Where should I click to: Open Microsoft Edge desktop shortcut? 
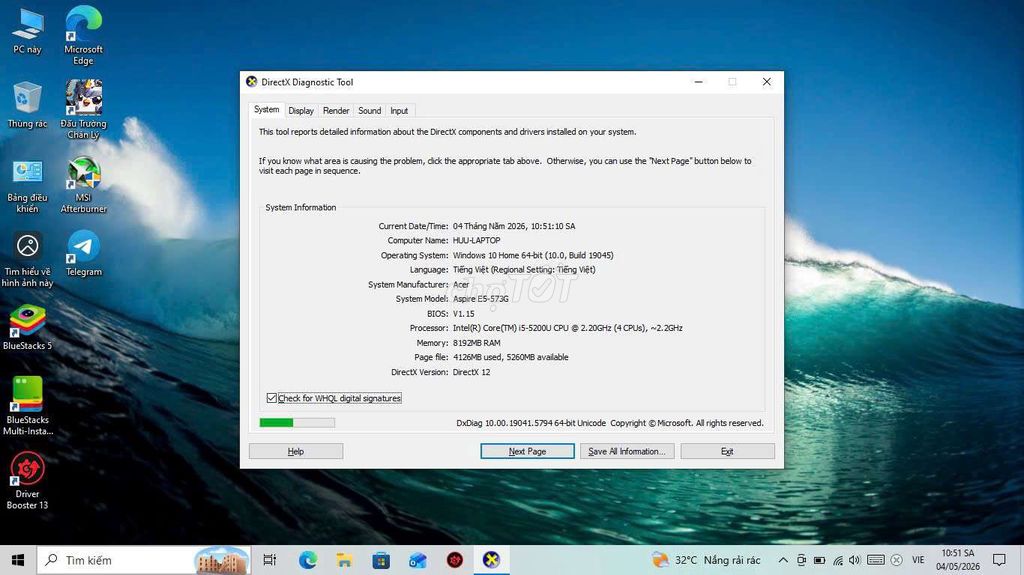tap(83, 35)
